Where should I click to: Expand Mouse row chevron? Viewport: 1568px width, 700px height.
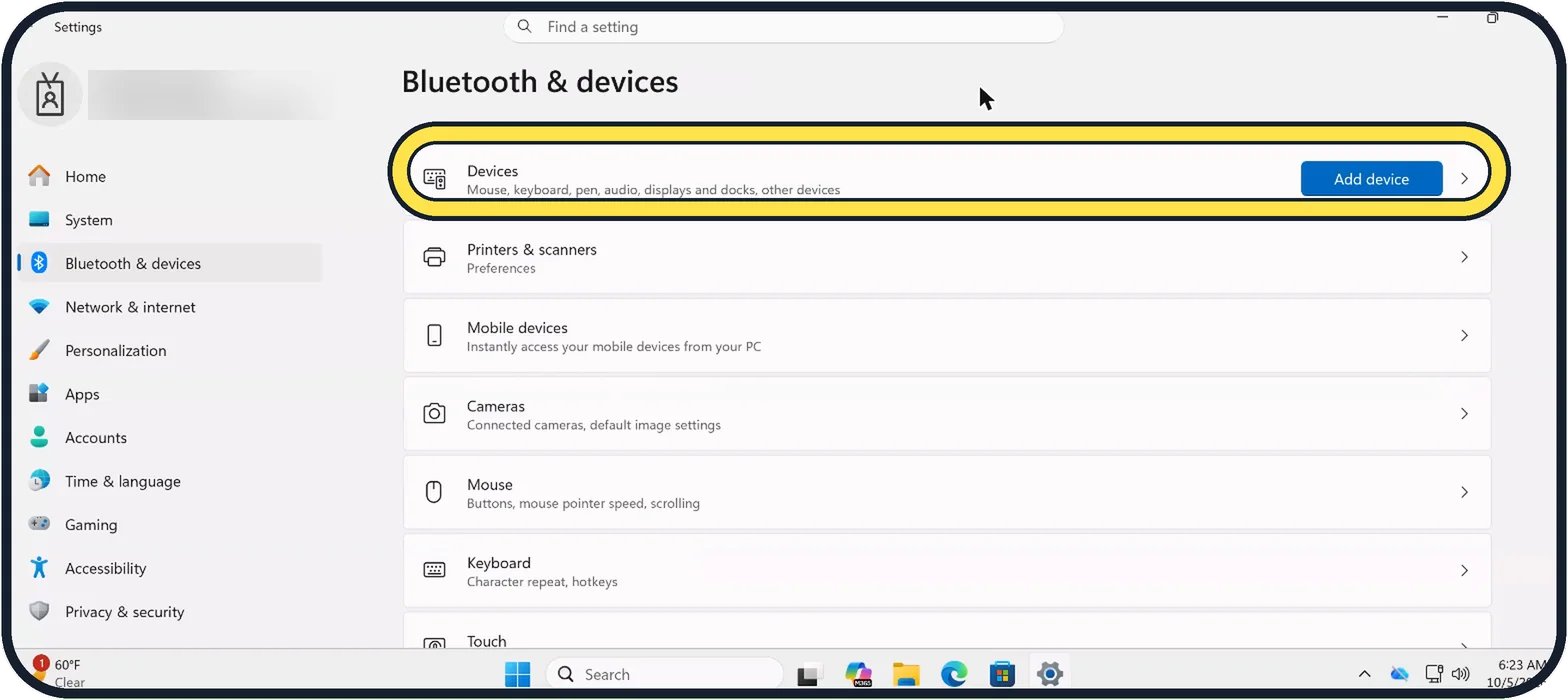(1464, 492)
